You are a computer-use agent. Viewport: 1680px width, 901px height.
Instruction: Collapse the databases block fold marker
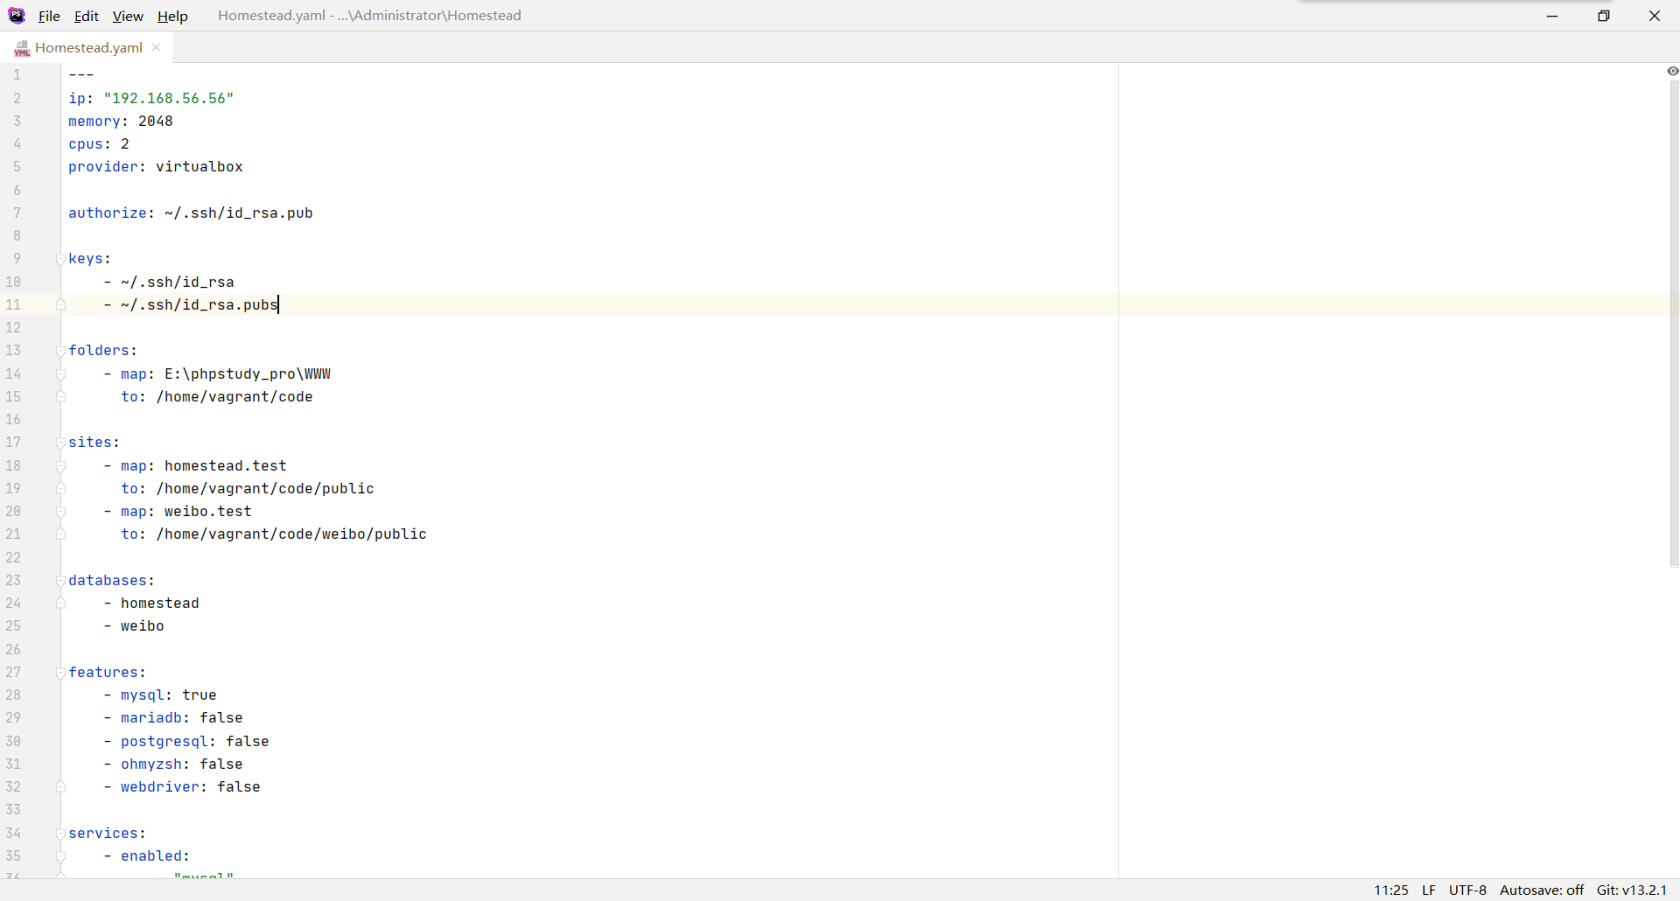coord(61,581)
